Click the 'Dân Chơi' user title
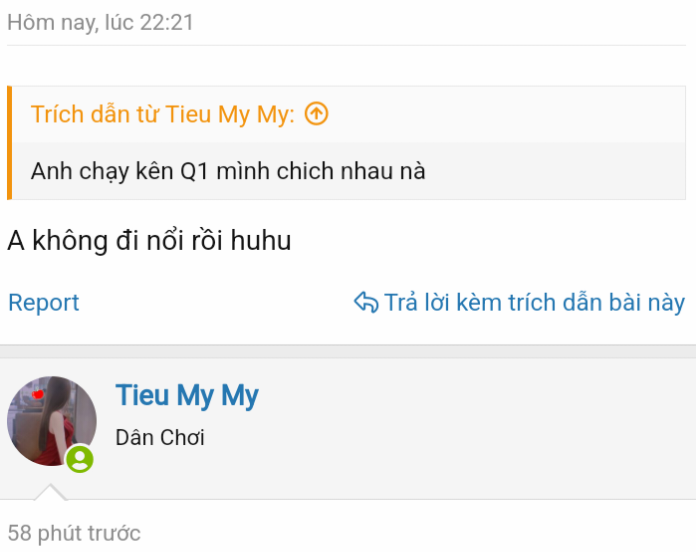Viewport: 696px width, 552px height. [160, 438]
